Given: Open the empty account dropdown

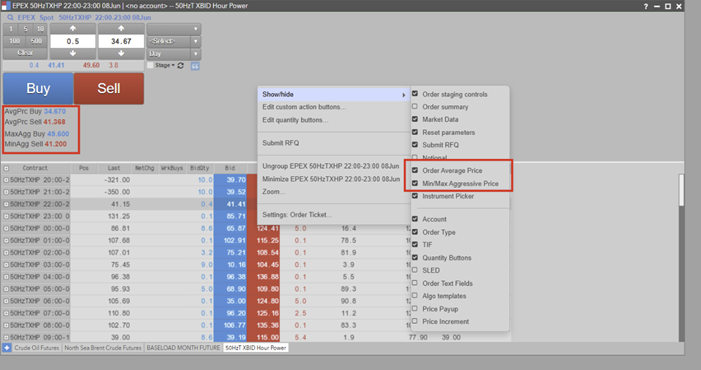Looking at the screenshot, I should [173, 29].
